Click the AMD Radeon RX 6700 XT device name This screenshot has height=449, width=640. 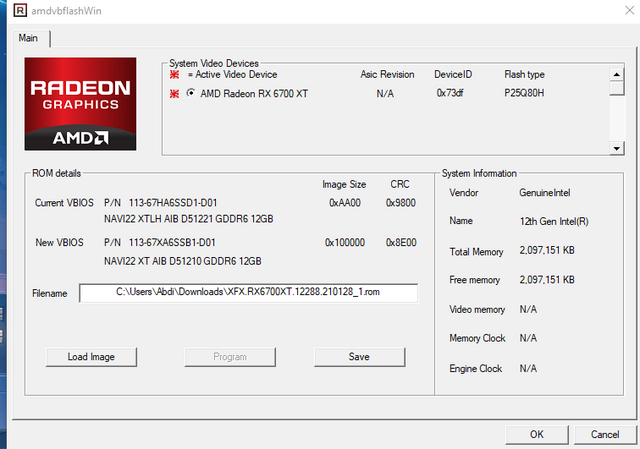point(254,94)
